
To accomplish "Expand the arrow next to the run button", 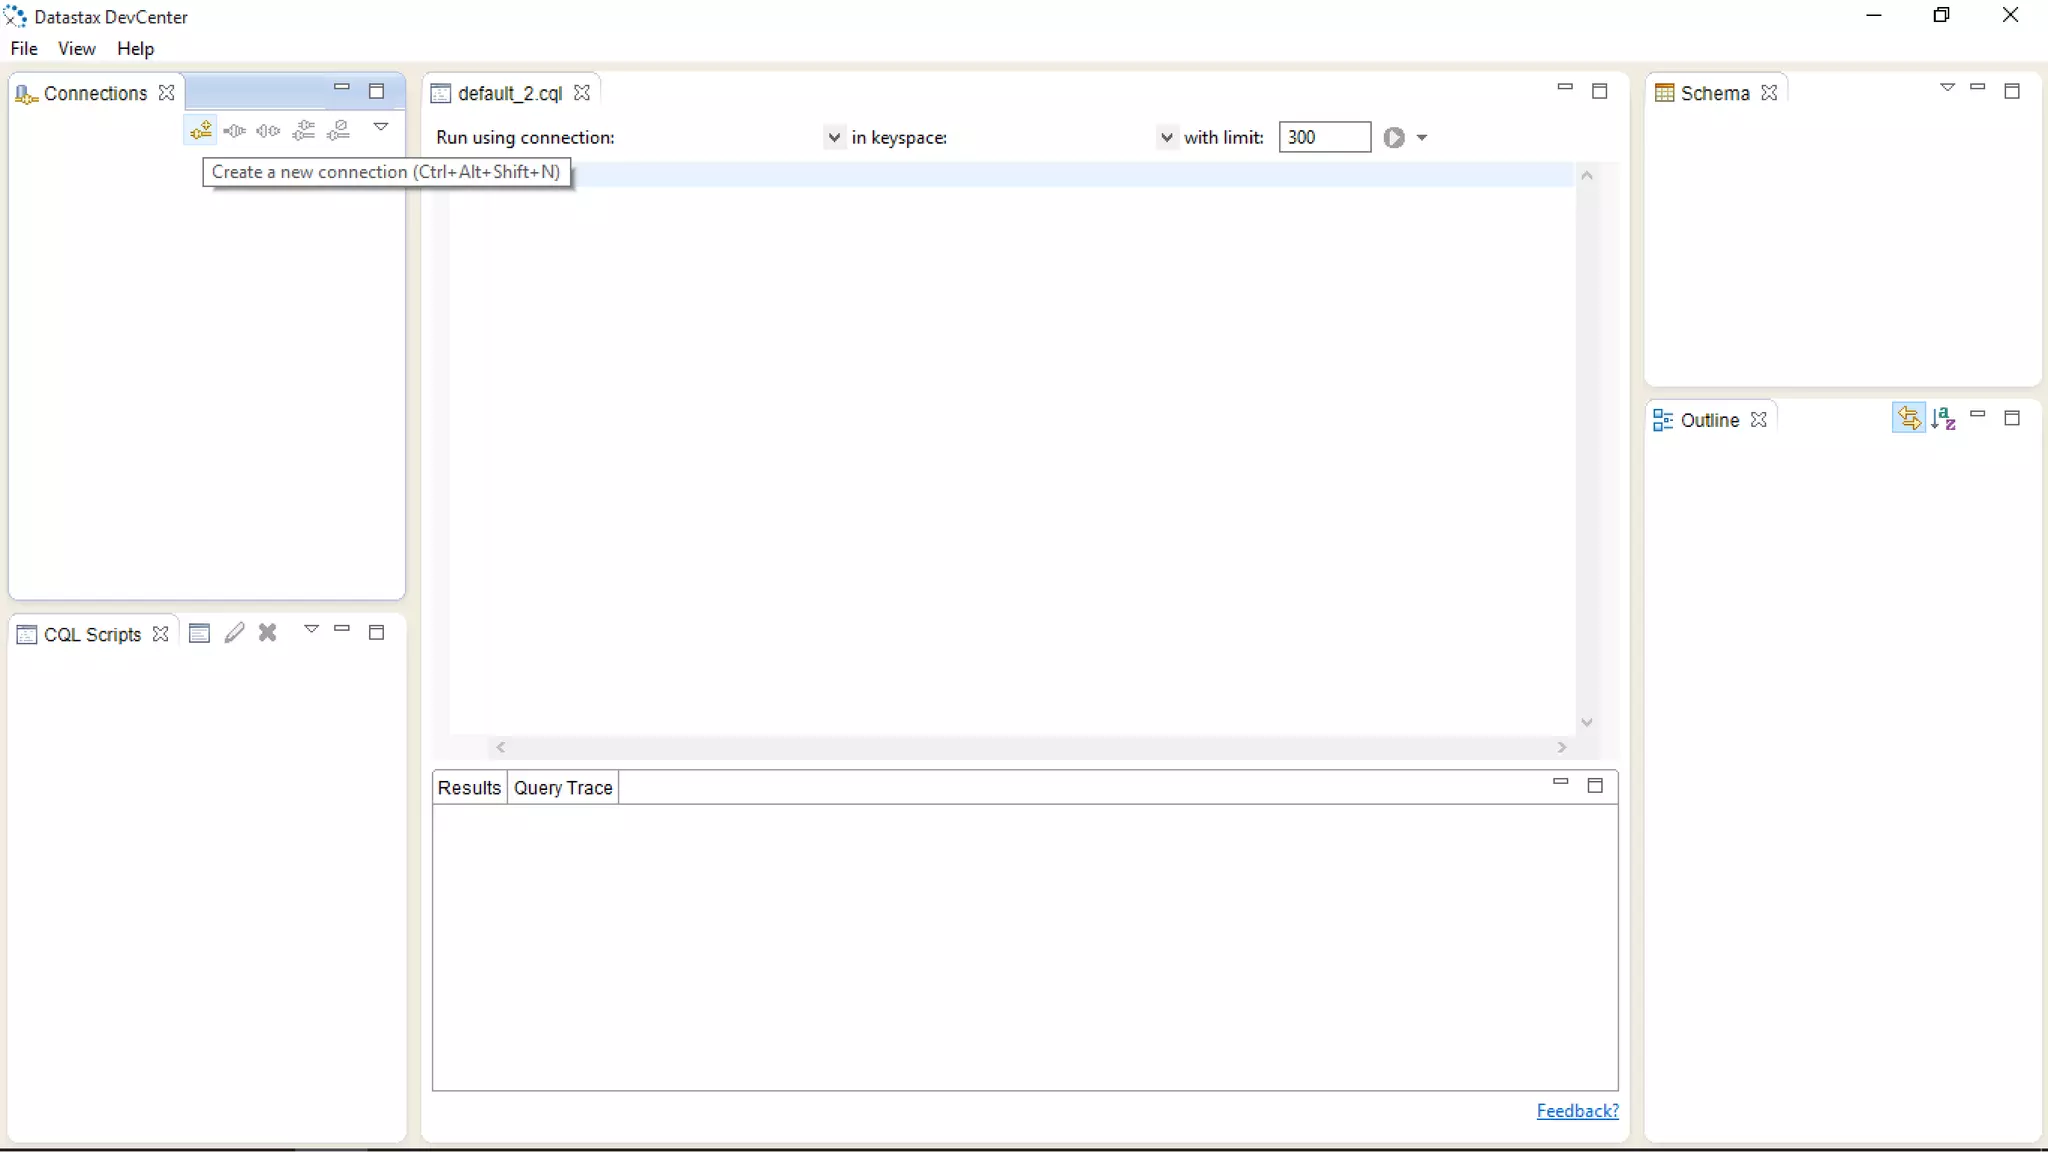I will 1422,138.
